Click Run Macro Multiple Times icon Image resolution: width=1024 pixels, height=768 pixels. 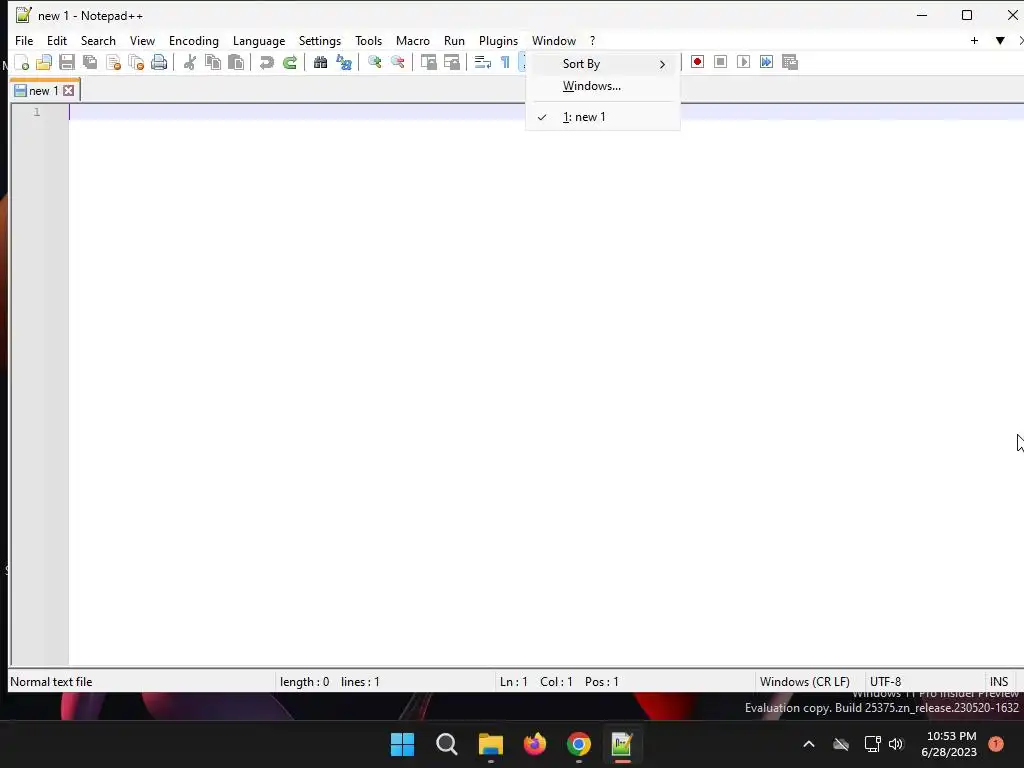coord(766,62)
